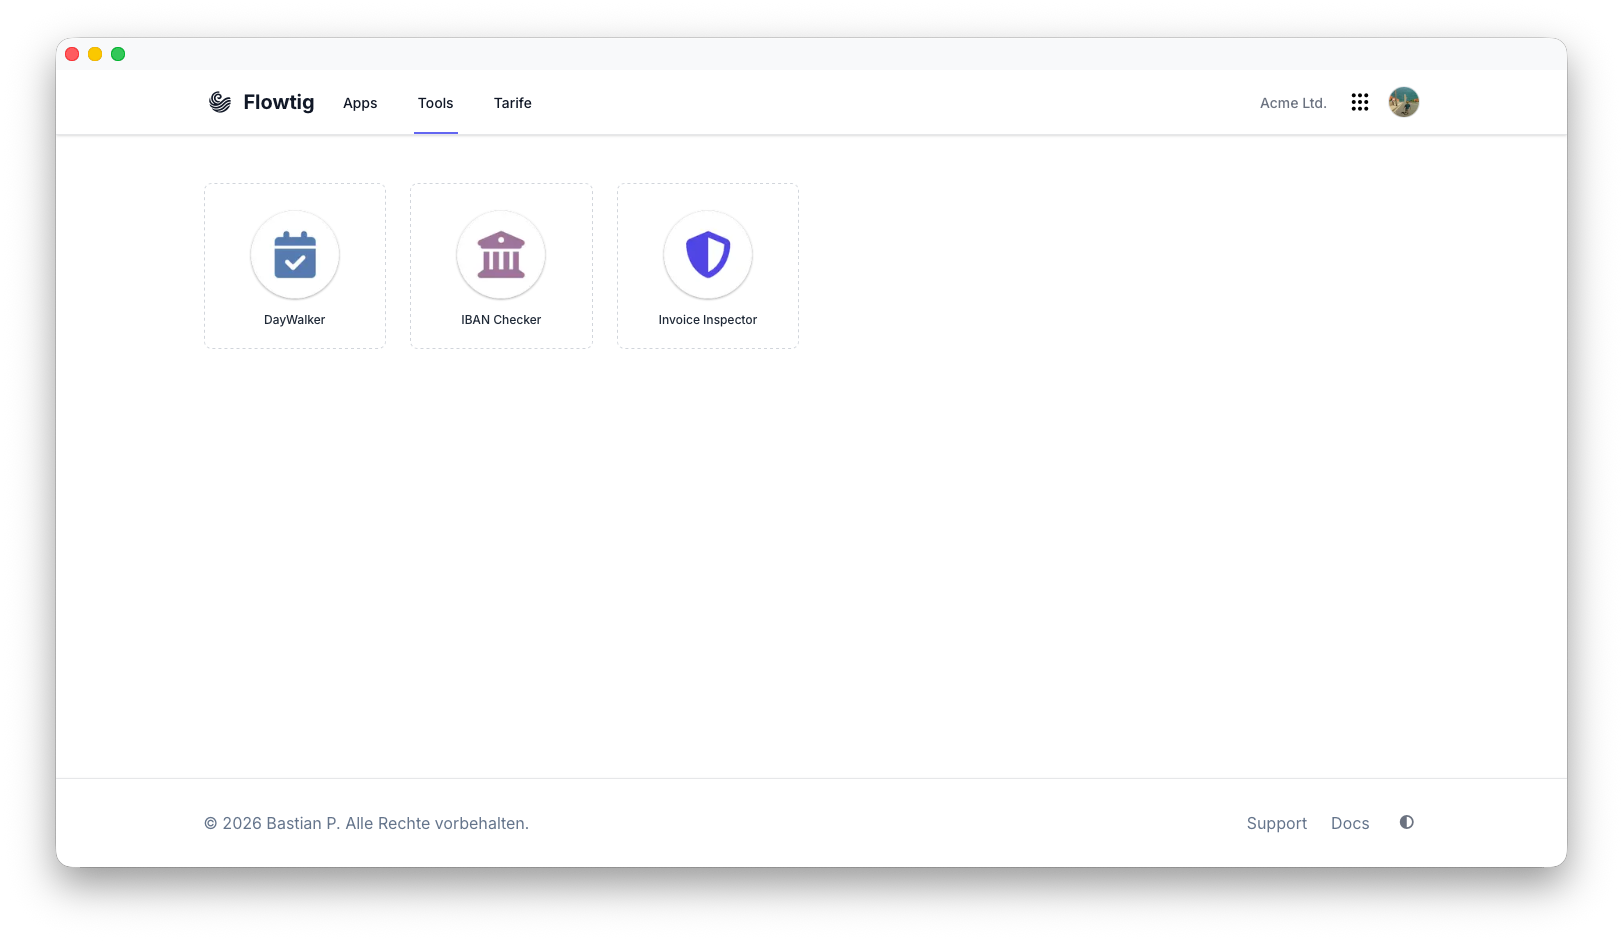Click the green macOS fullscreen window button
The image size is (1623, 941).
(118, 54)
